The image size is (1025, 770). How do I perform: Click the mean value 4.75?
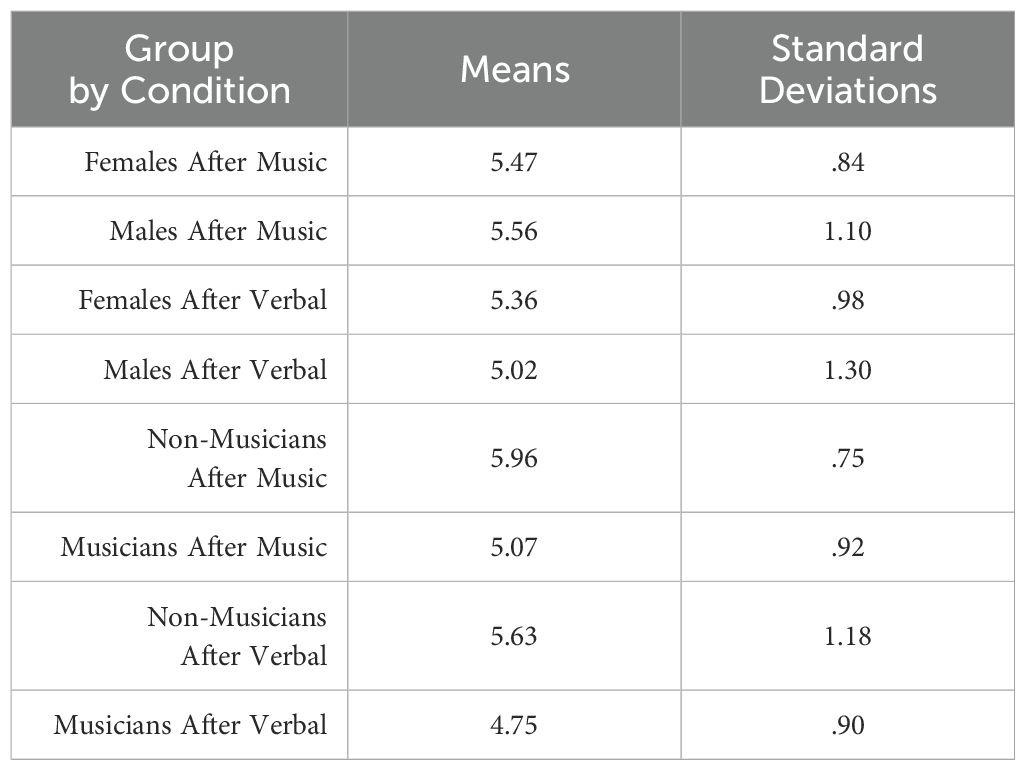coord(514,725)
